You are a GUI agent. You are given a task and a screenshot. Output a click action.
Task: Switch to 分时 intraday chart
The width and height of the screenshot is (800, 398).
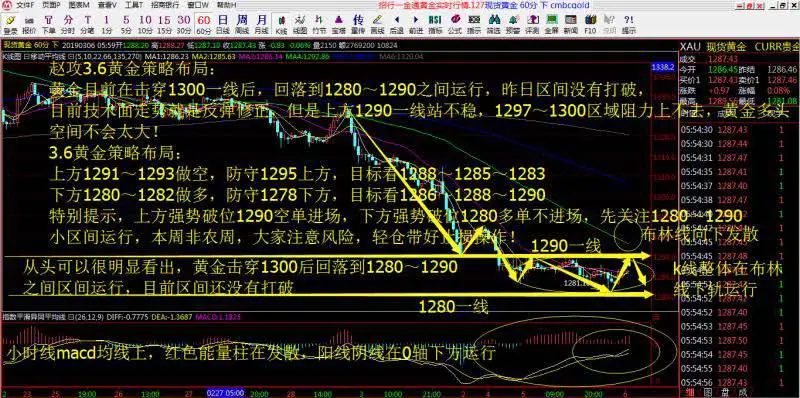coord(68,23)
